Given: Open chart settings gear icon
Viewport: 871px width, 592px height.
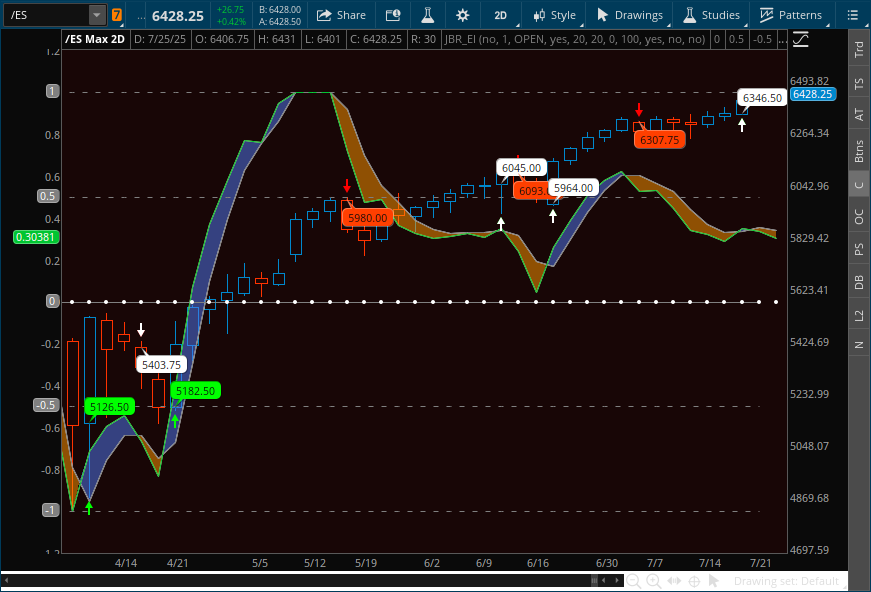Looking at the screenshot, I should pyautogui.click(x=462, y=15).
